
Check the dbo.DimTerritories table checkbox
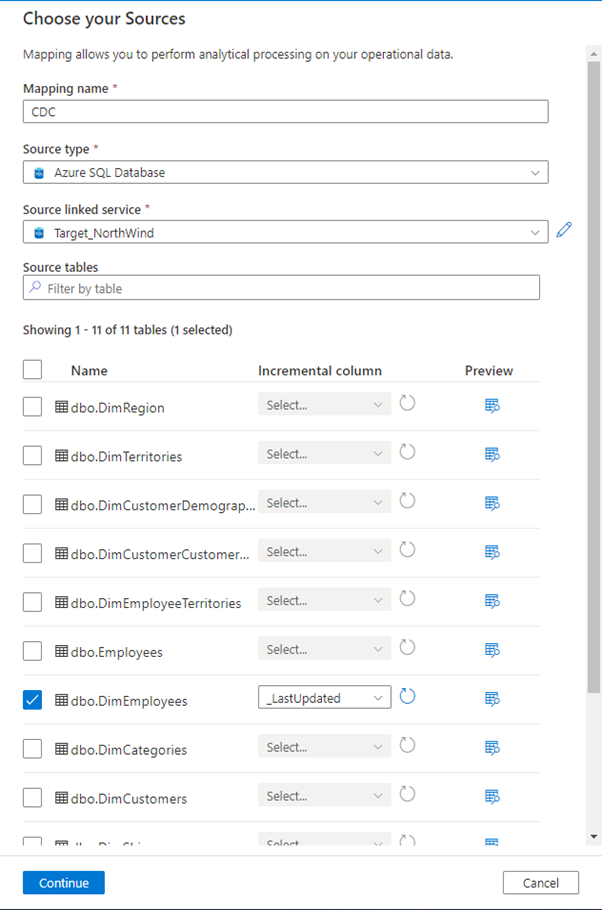point(33,455)
